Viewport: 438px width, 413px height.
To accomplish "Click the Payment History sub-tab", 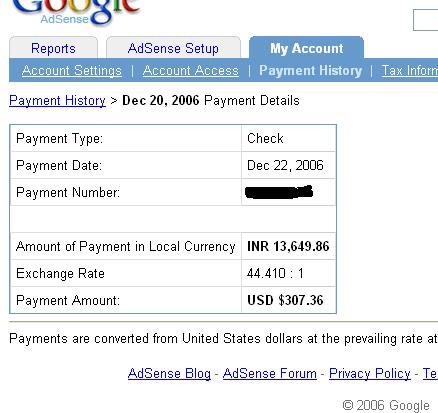I will point(310,71).
